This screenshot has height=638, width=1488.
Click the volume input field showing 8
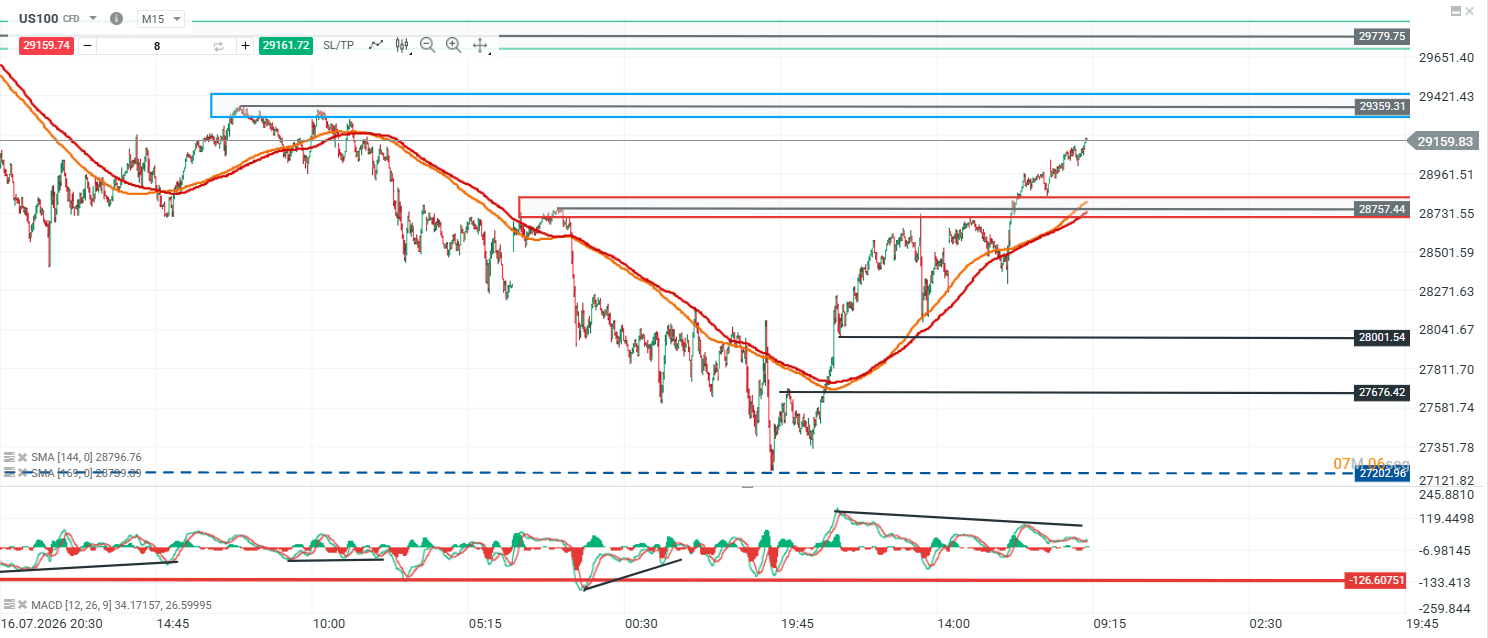tap(156, 45)
